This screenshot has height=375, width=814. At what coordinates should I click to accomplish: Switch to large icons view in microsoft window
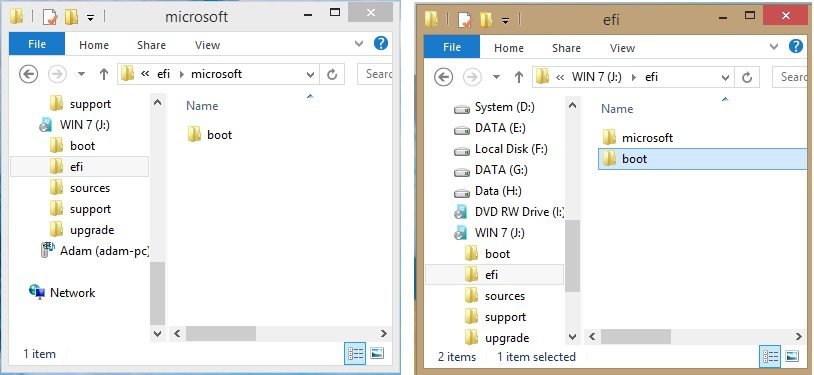377,353
